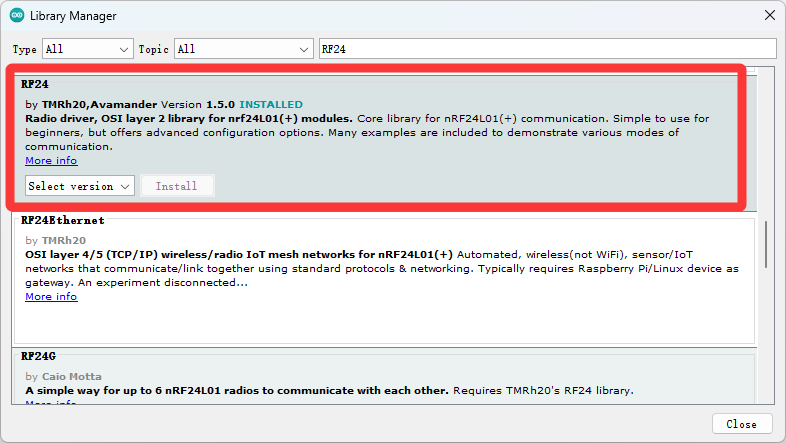The image size is (786, 443).
Task: Click the RF24 library title
Action: point(35,84)
